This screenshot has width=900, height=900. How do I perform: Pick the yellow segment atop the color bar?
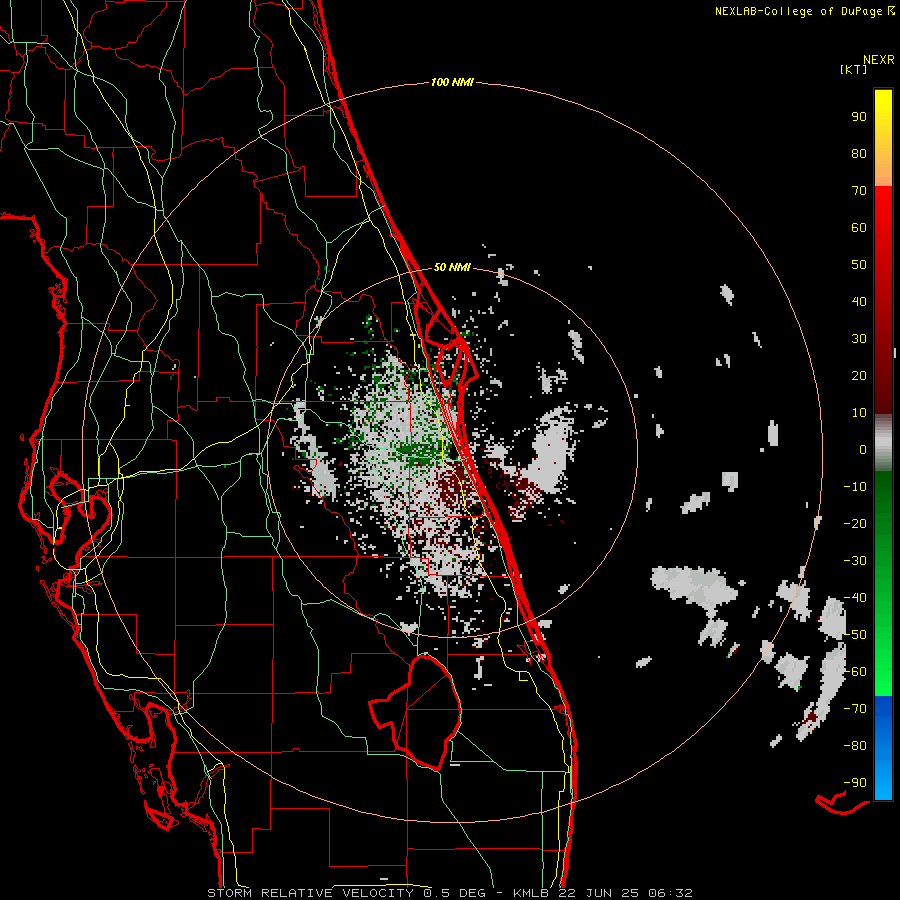coord(883,138)
